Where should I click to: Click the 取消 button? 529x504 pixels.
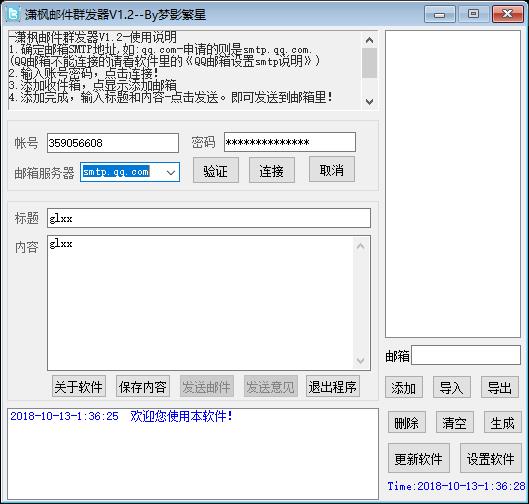(x=332, y=170)
